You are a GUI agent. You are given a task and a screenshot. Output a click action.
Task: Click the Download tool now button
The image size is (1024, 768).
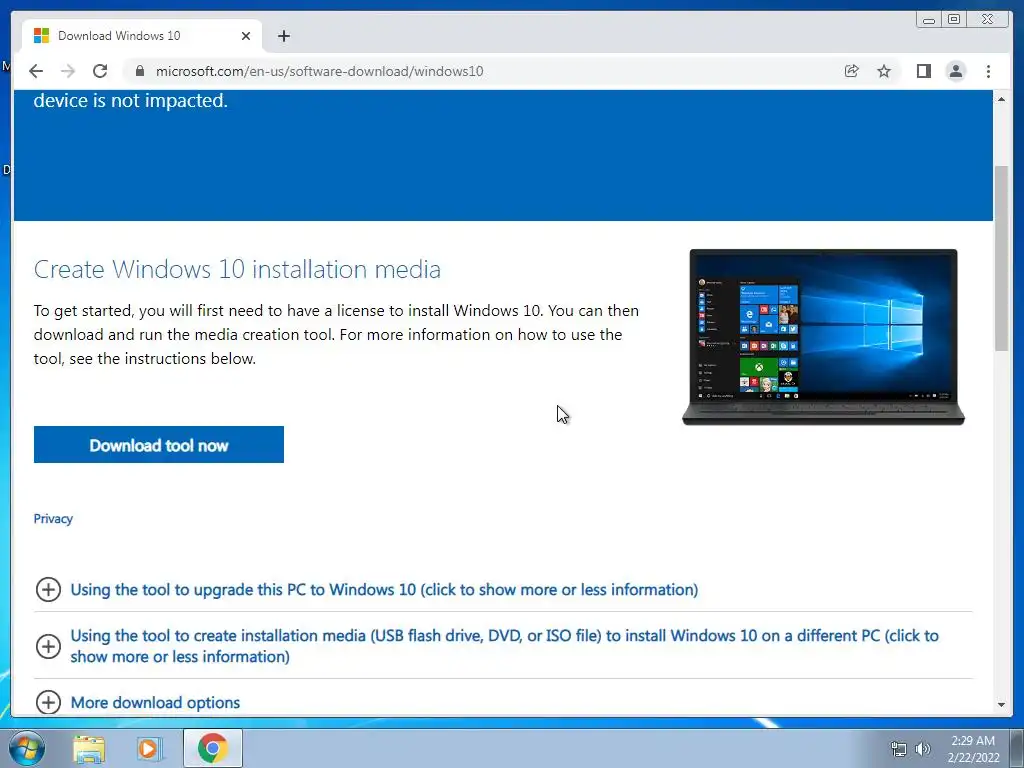tap(159, 445)
